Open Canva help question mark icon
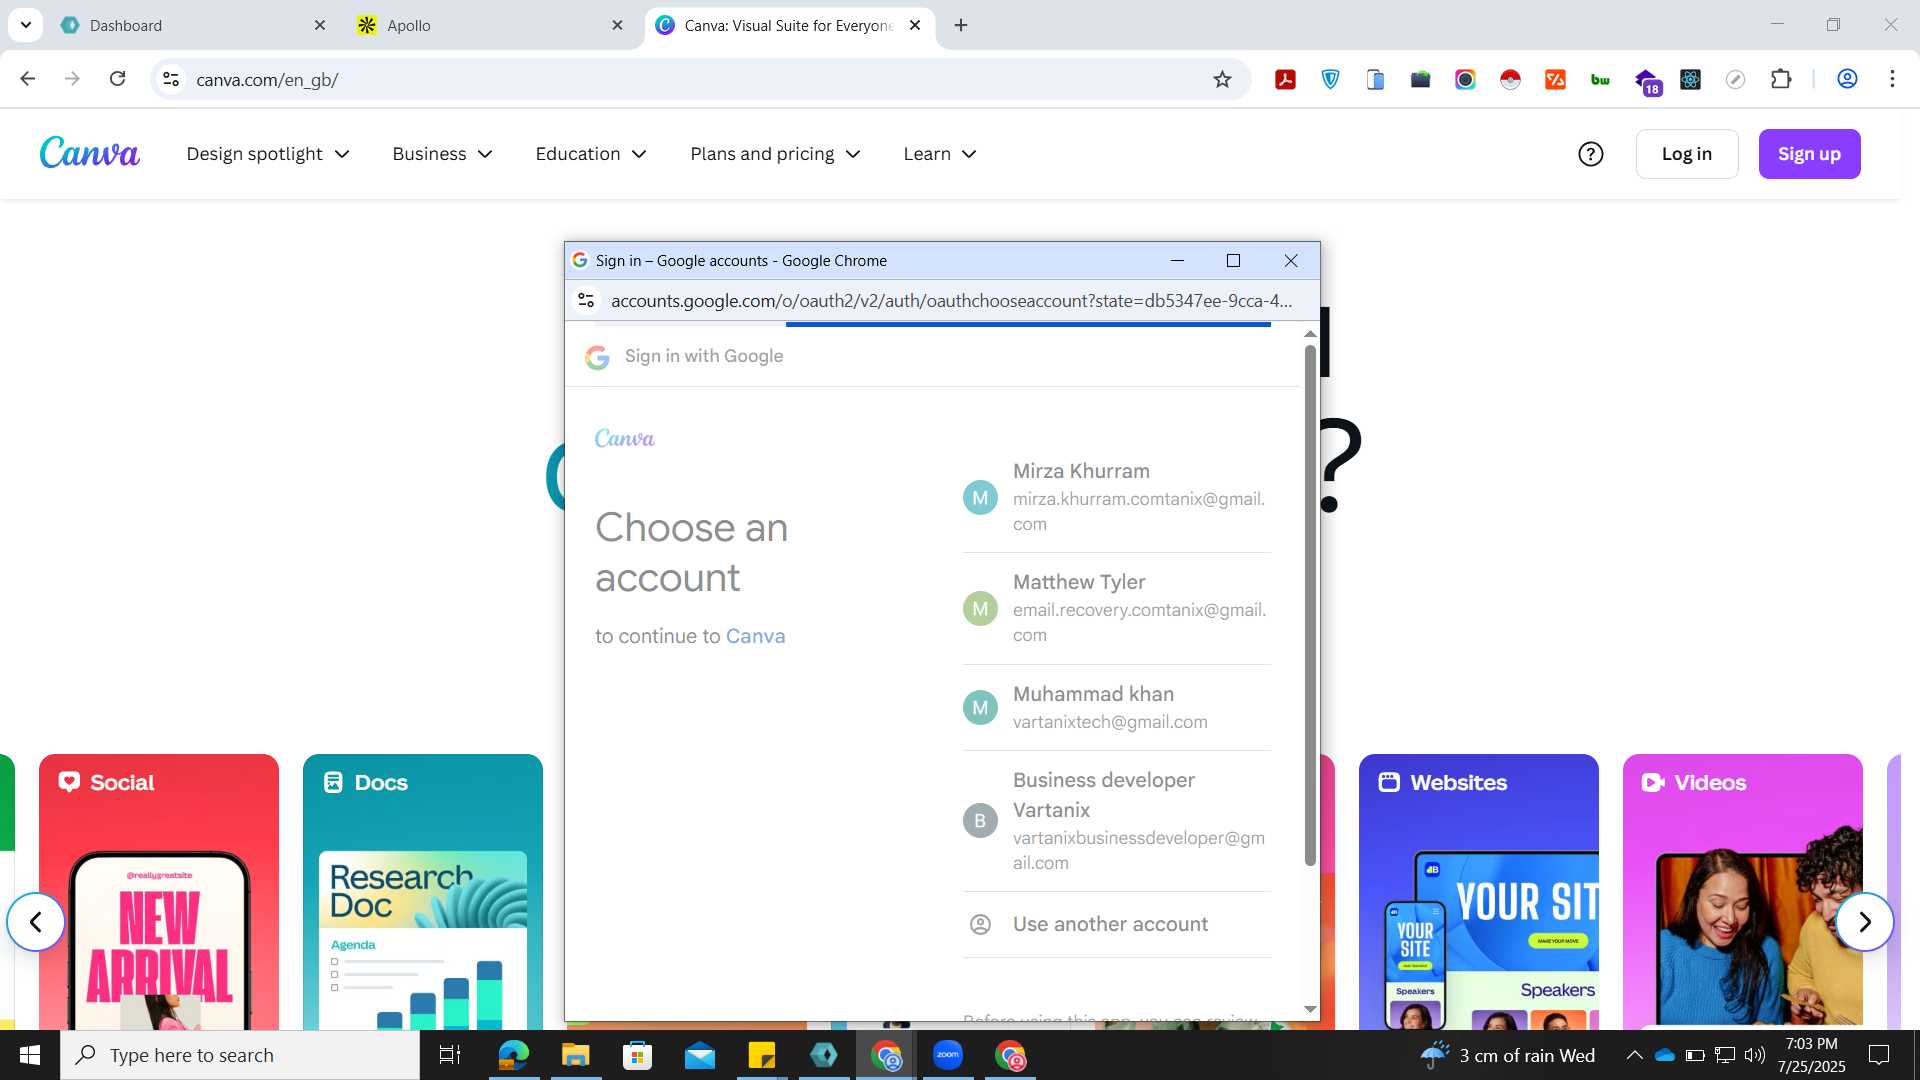Viewport: 1920px width, 1080px height. pyautogui.click(x=1590, y=154)
